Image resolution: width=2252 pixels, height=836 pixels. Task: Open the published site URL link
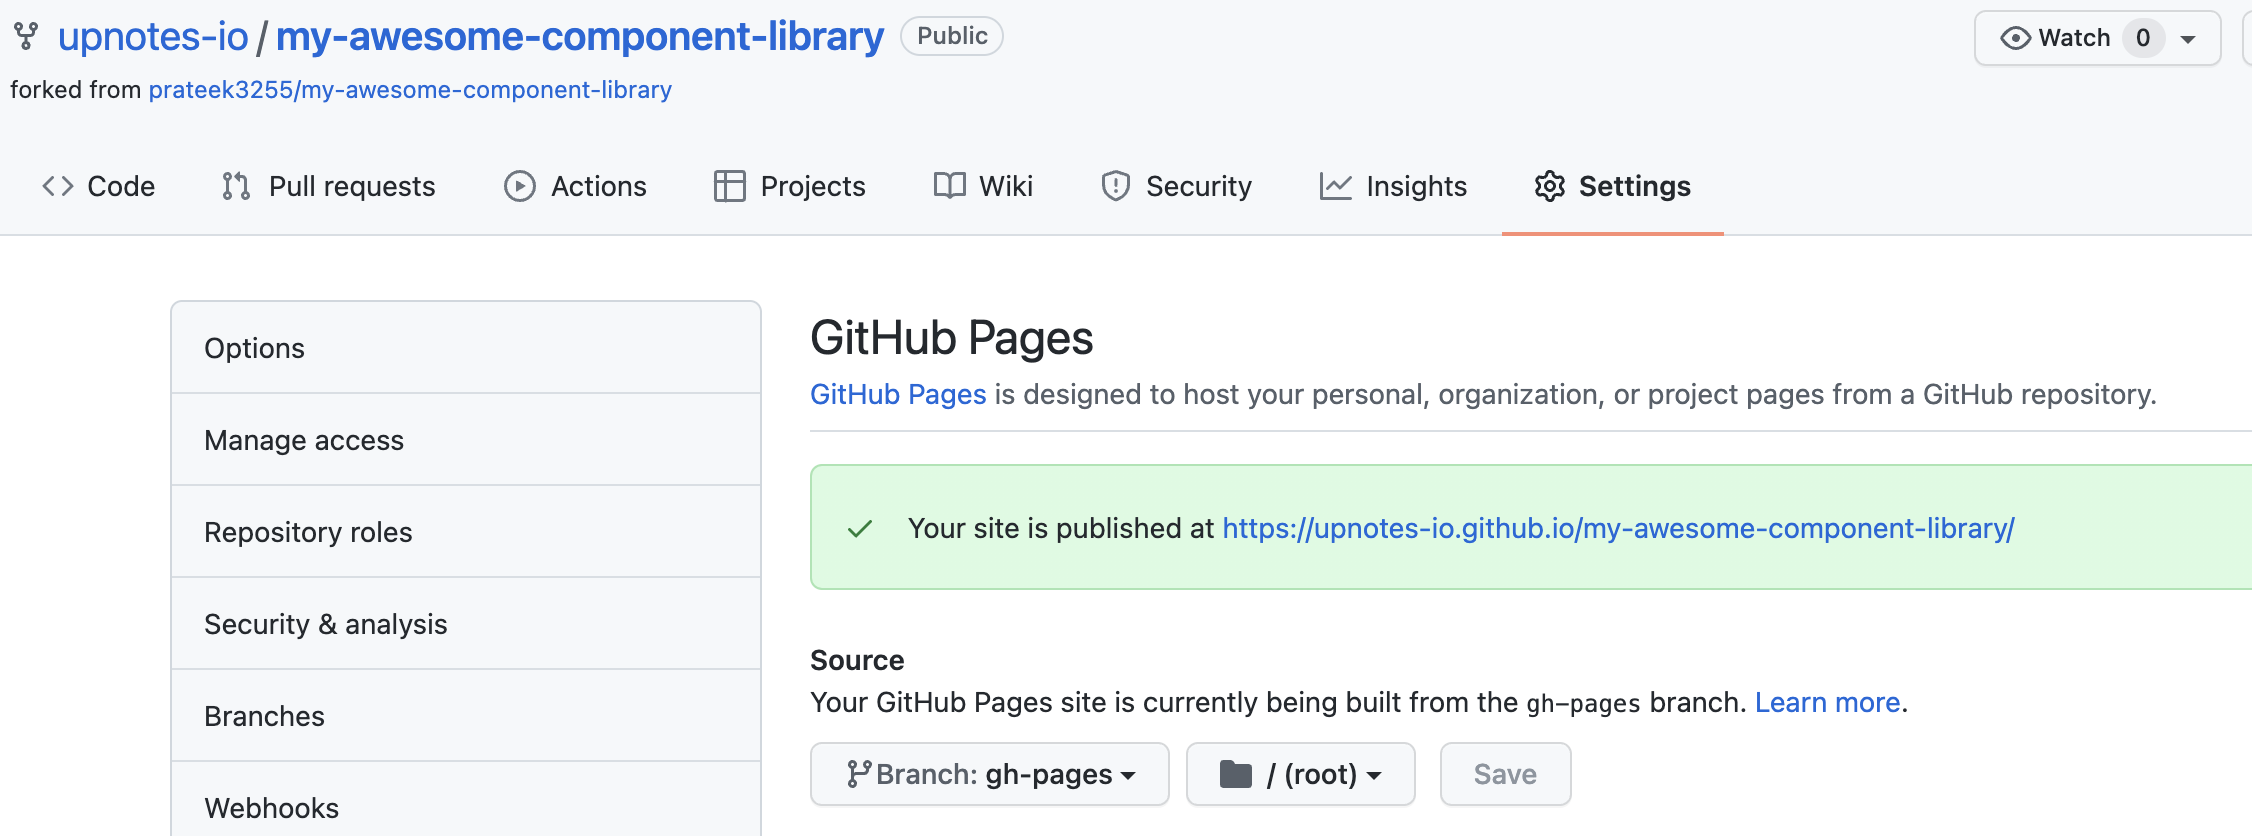1618,528
